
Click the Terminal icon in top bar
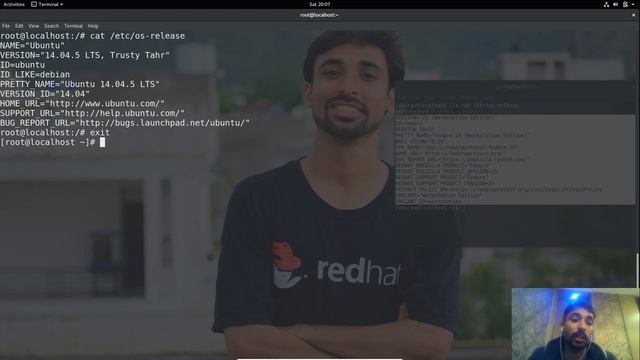34,4
